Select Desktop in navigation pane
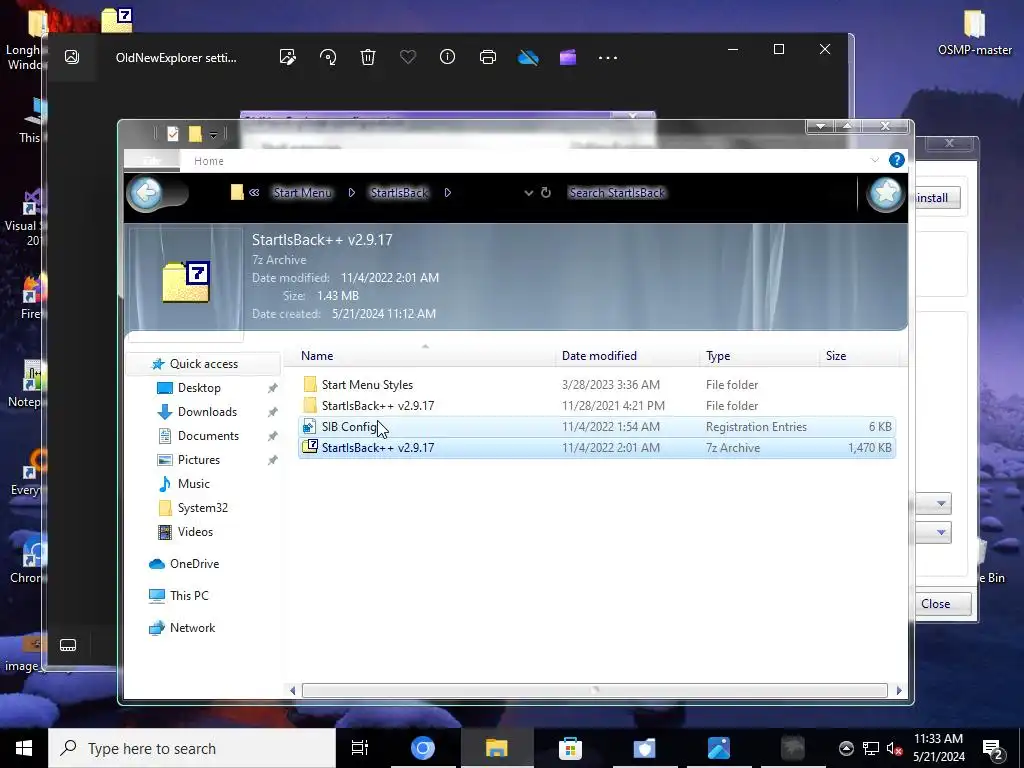The height and width of the screenshot is (768, 1024). coord(199,388)
